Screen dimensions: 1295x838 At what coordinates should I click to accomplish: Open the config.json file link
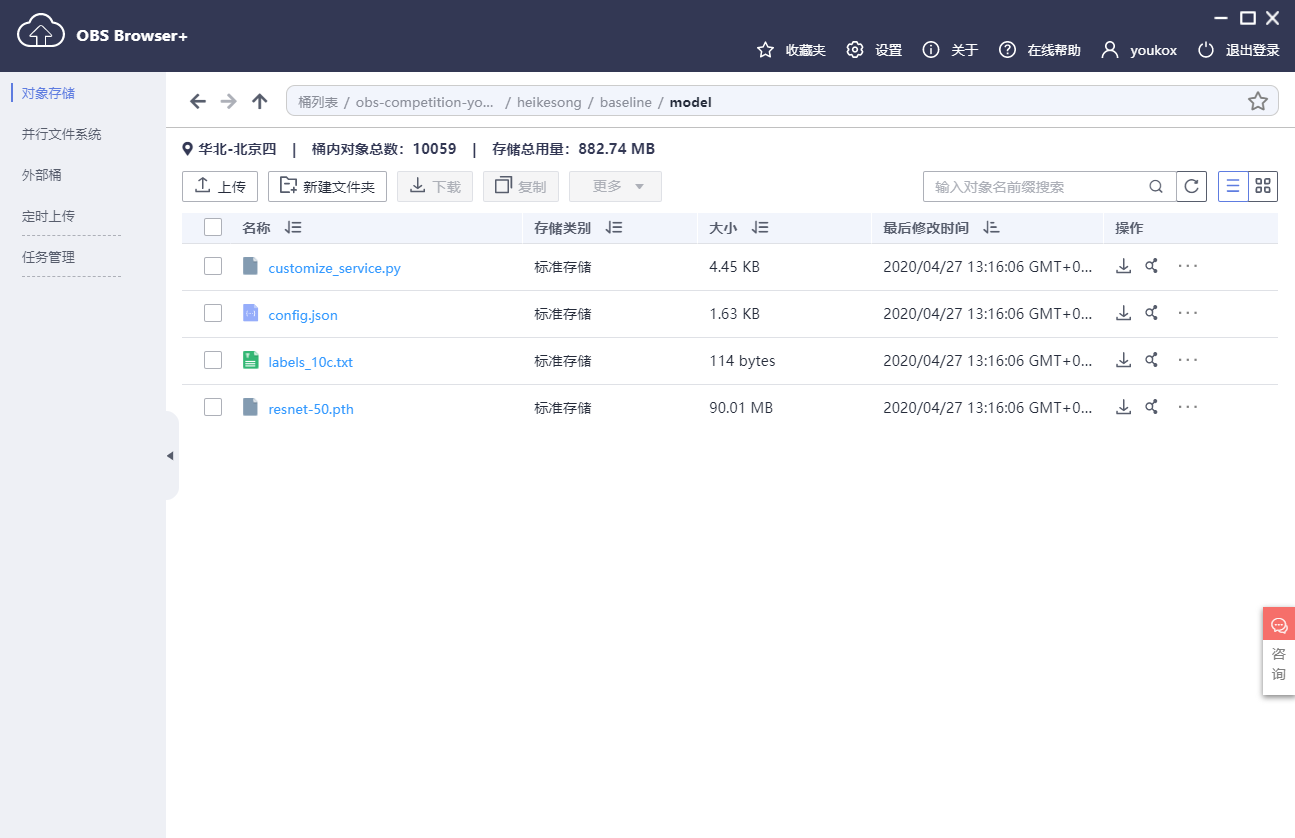pyautogui.click(x=303, y=315)
